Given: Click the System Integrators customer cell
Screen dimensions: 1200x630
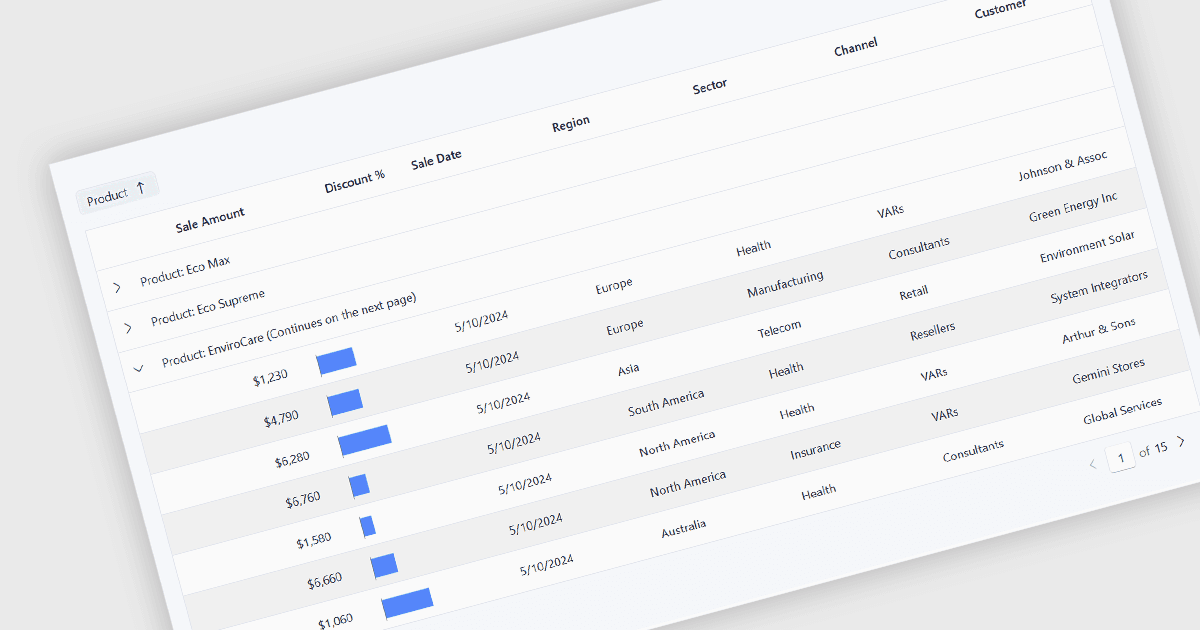Looking at the screenshot, I should [1099, 288].
